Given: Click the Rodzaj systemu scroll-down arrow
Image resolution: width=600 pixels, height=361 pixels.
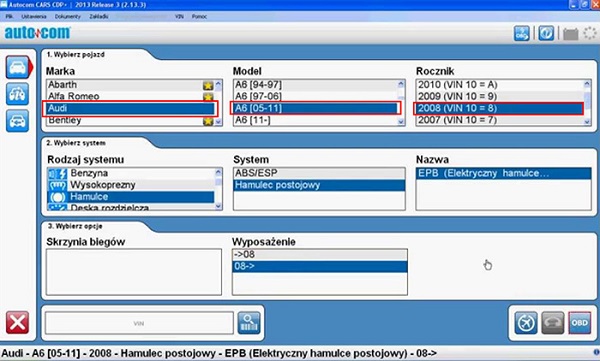Looking at the screenshot, I should [x=218, y=206].
